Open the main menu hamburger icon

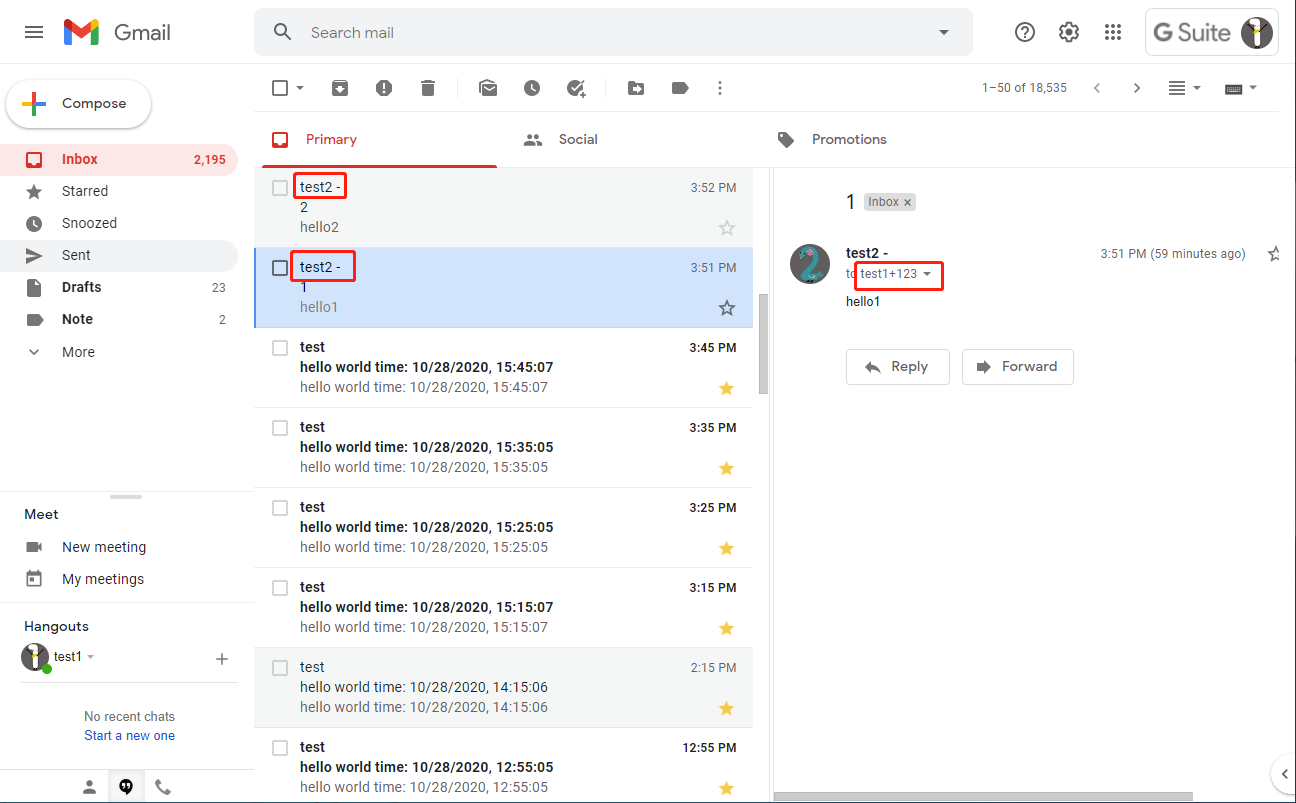coord(34,32)
